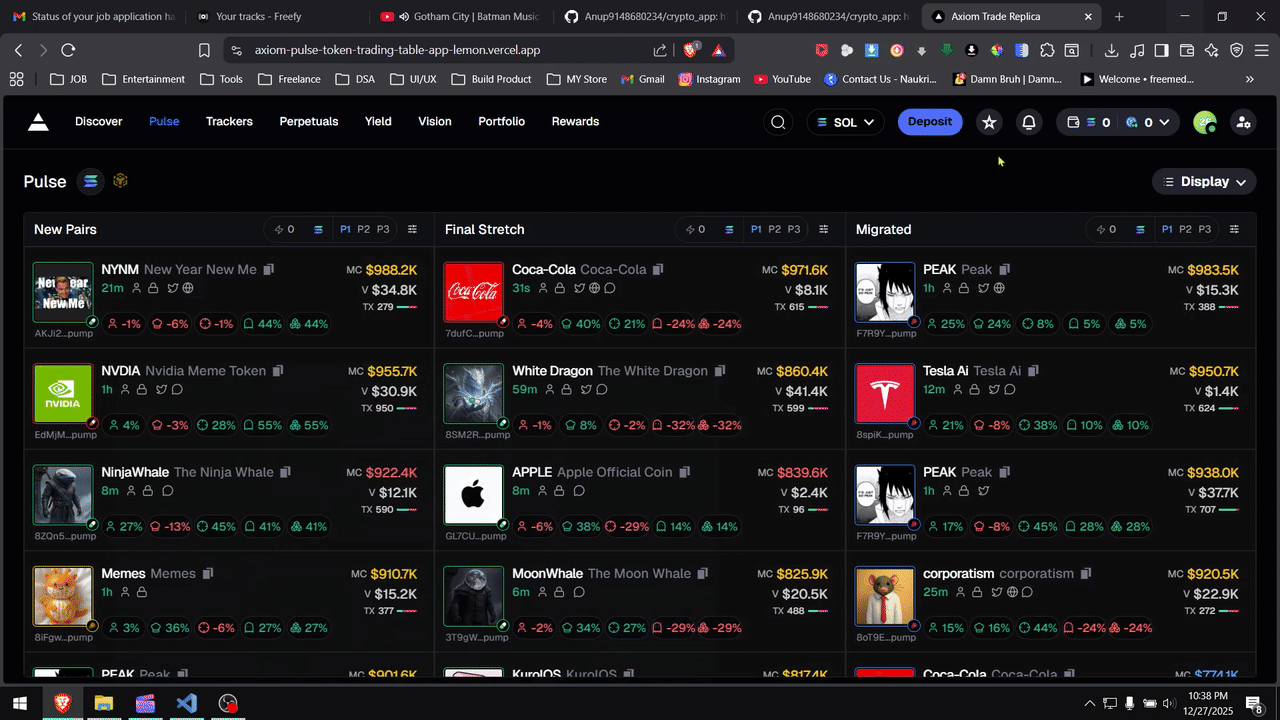Screen dimensions: 1280x720
Task: Click the search magnifier icon
Action: 778,121
